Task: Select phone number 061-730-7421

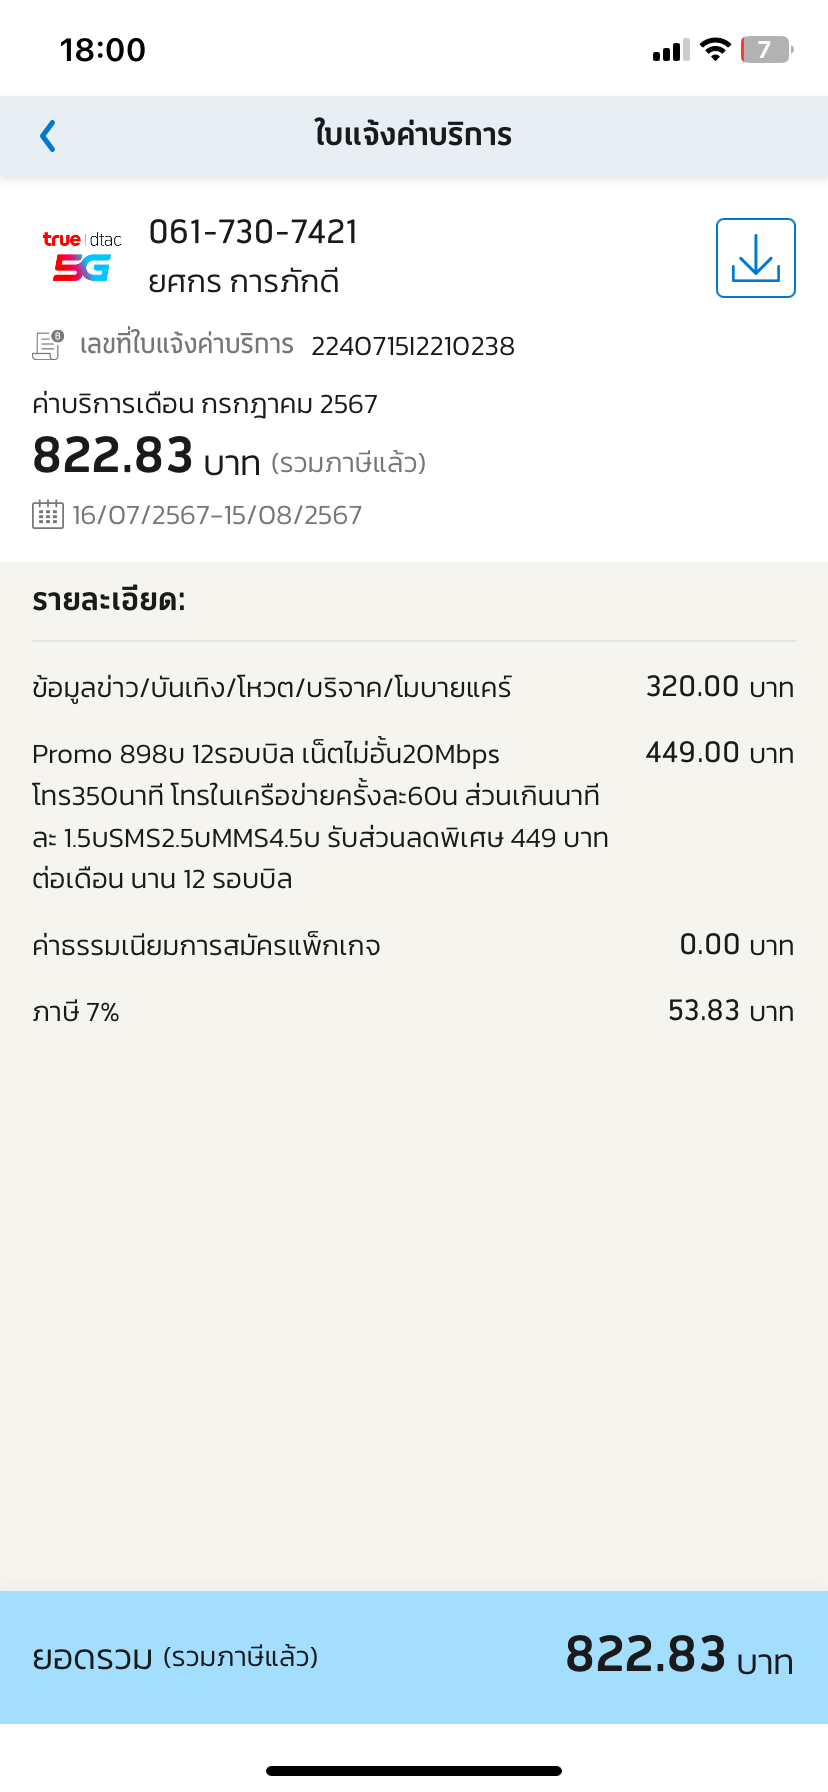Action: coord(253,232)
